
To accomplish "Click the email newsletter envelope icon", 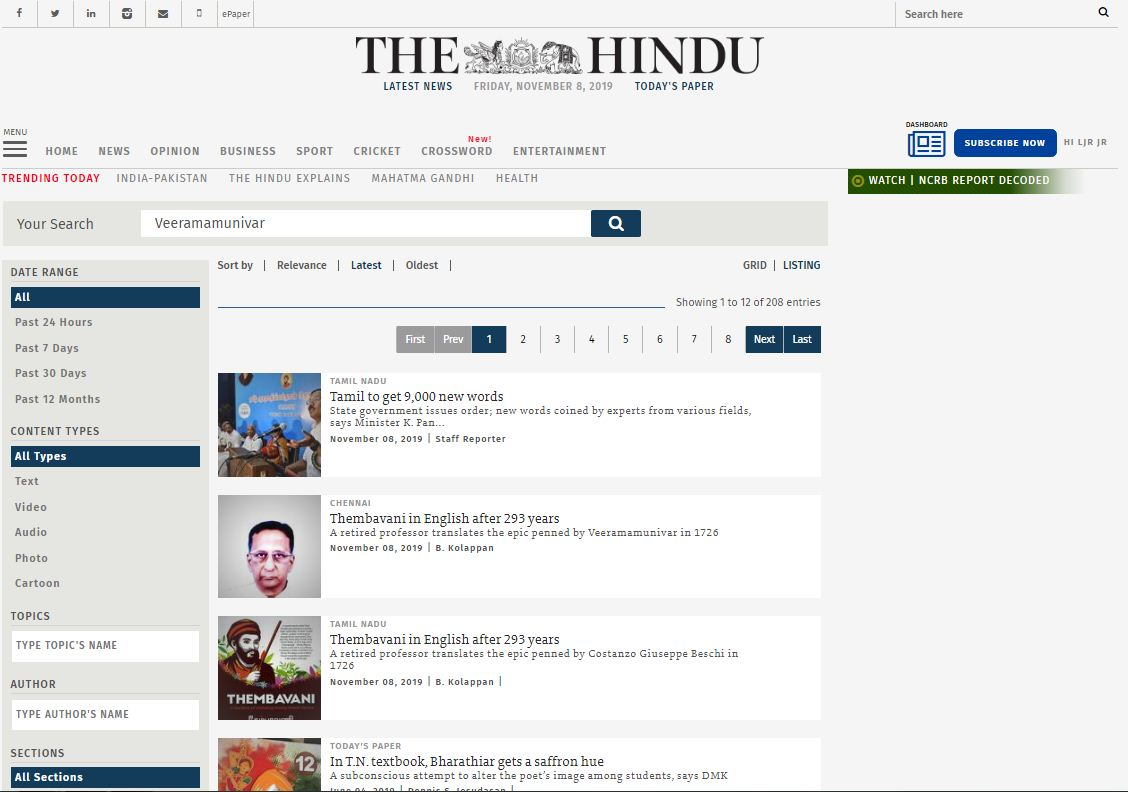I will pyautogui.click(x=163, y=13).
